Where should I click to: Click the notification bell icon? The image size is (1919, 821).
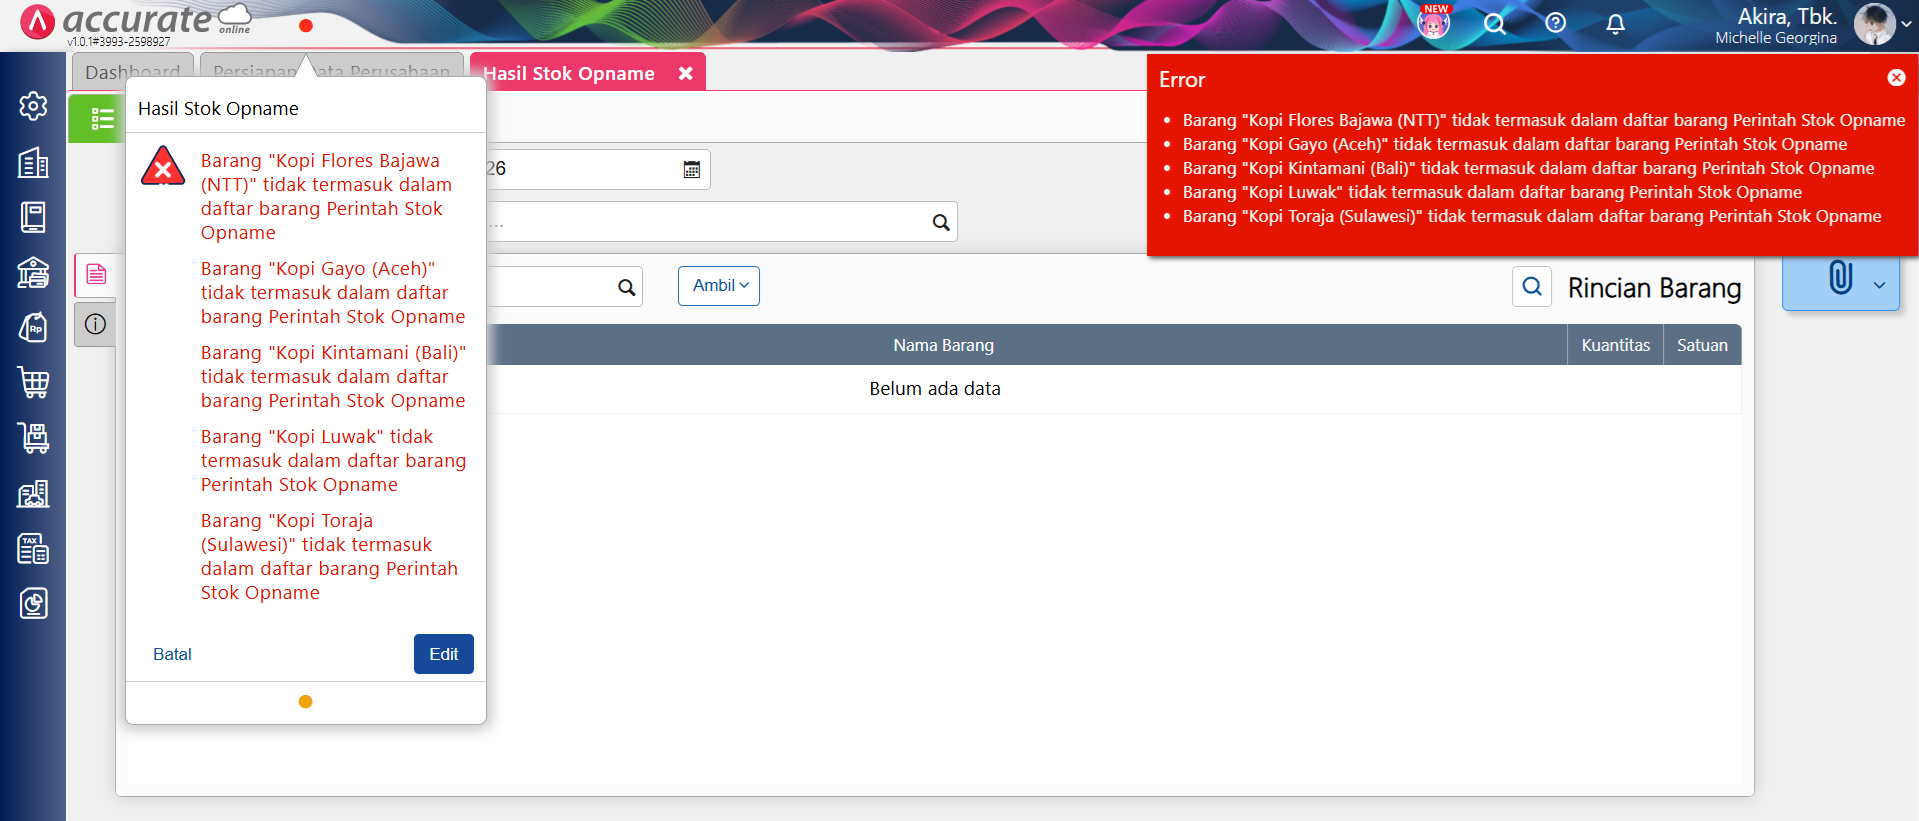1615,24
